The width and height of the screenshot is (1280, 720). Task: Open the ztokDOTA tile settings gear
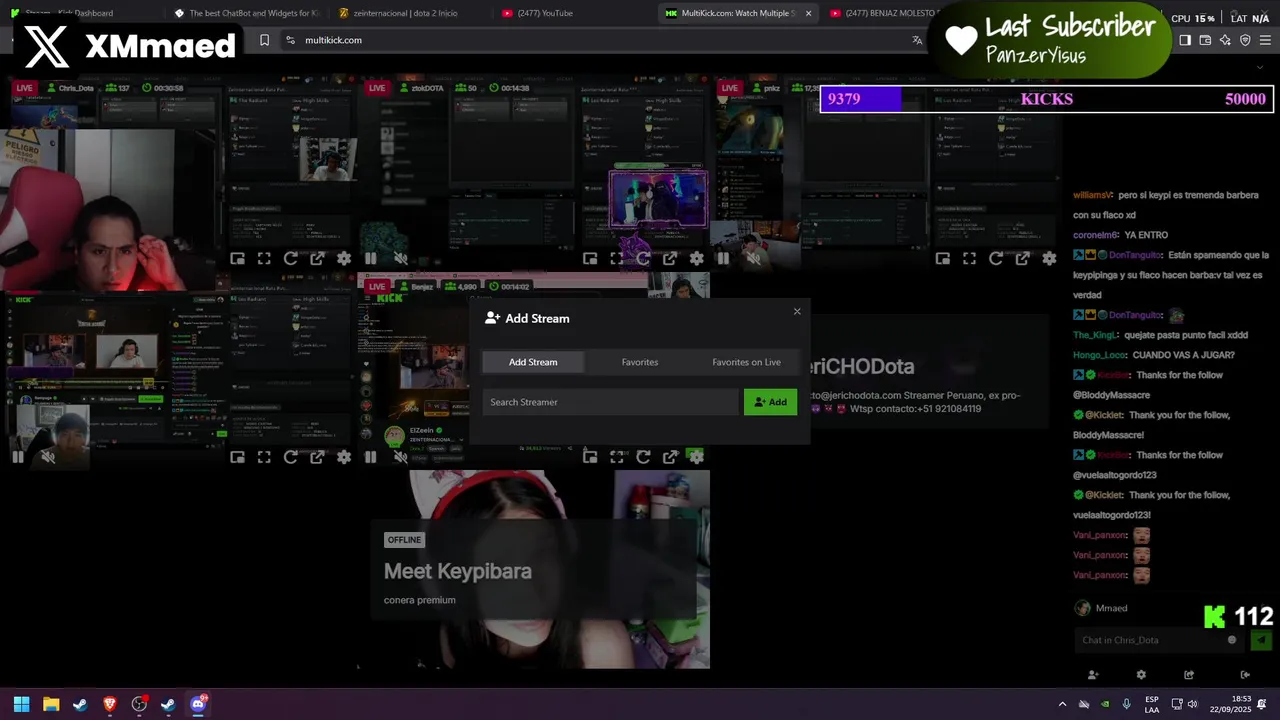tap(697, 258)
